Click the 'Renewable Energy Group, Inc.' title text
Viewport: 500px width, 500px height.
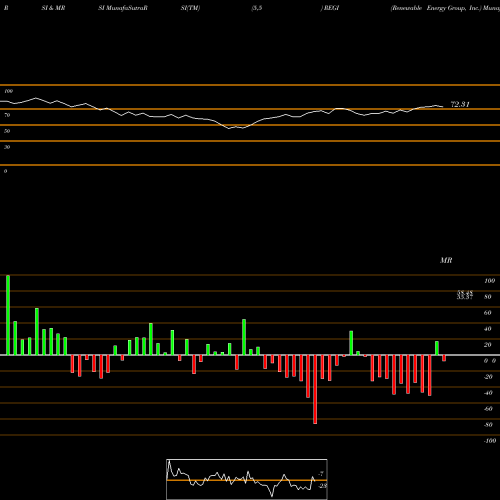tap(436, 8)
